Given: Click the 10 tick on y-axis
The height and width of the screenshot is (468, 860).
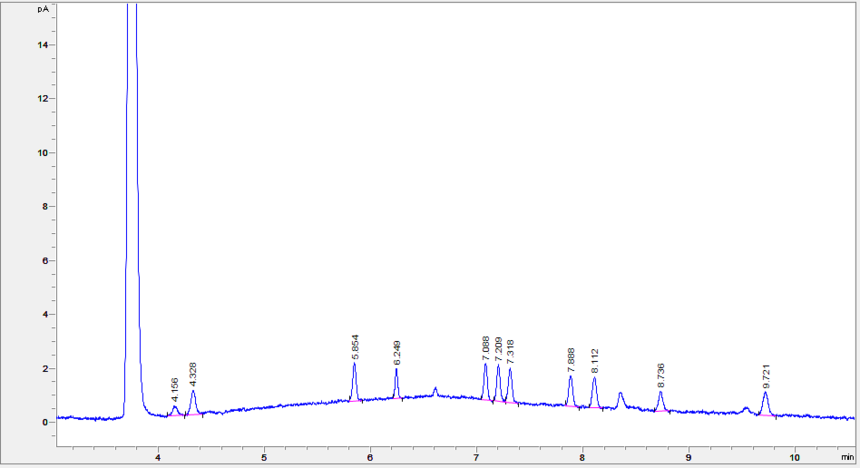Looking at the screenshot, I should 43,153.
